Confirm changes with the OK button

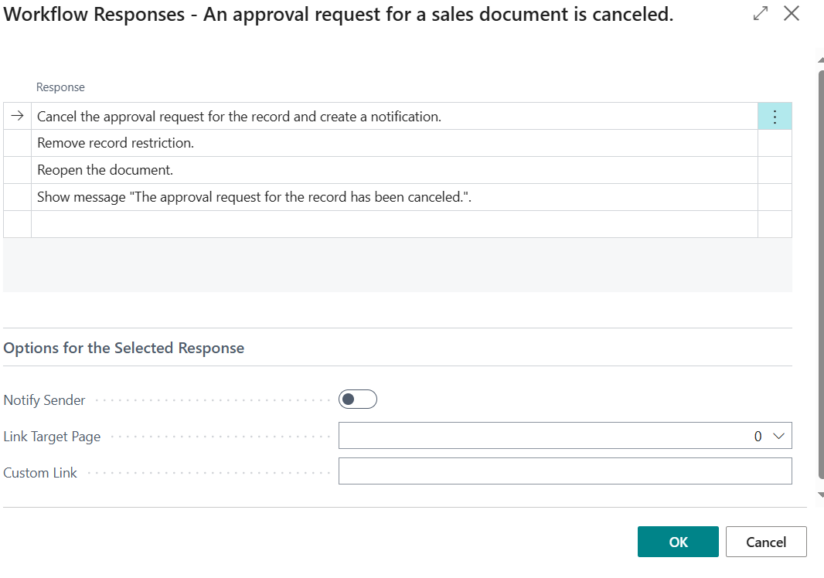coord(677,541)
